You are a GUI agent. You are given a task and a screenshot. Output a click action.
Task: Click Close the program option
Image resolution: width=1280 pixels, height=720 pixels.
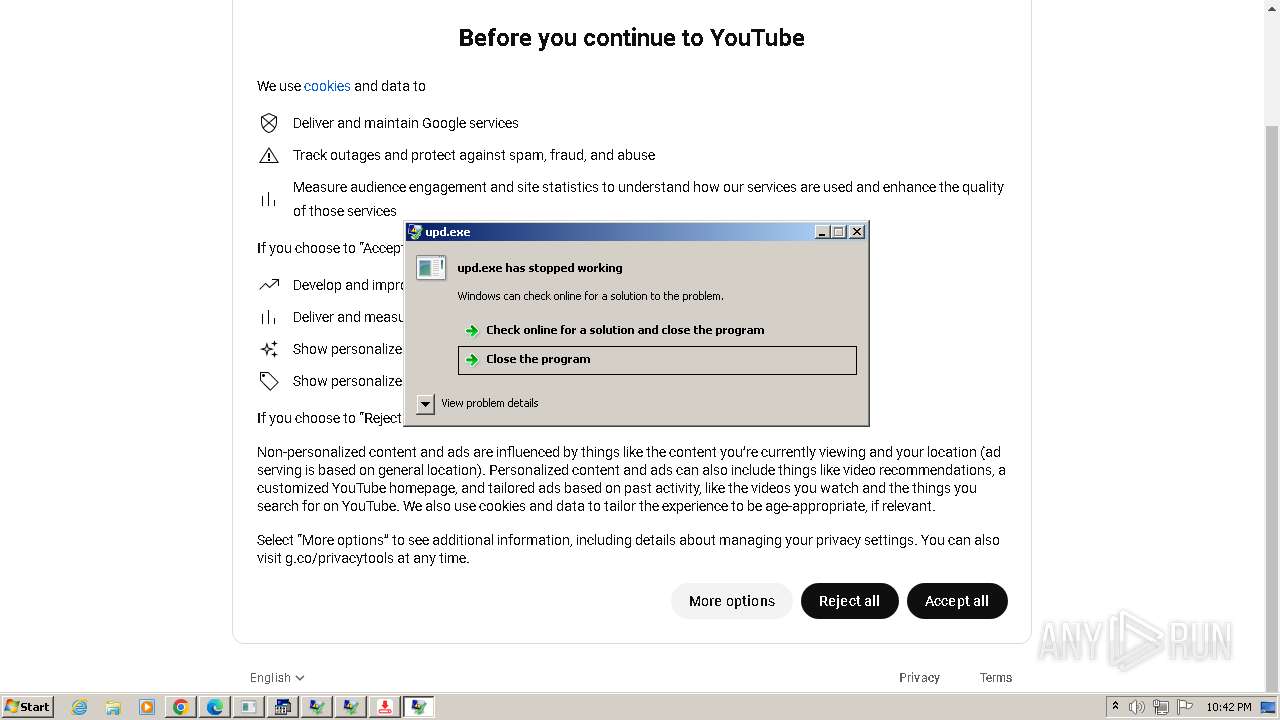[x=657, y=360]
